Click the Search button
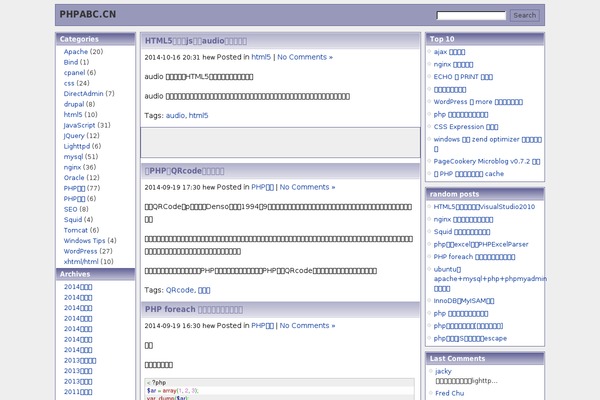Viewport: 600px width, 400px height. click(524, 15)
